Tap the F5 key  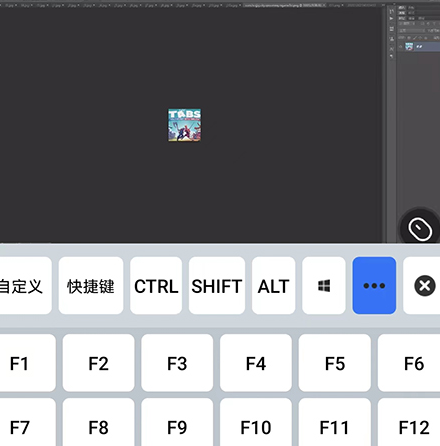(x=335, y=363)
